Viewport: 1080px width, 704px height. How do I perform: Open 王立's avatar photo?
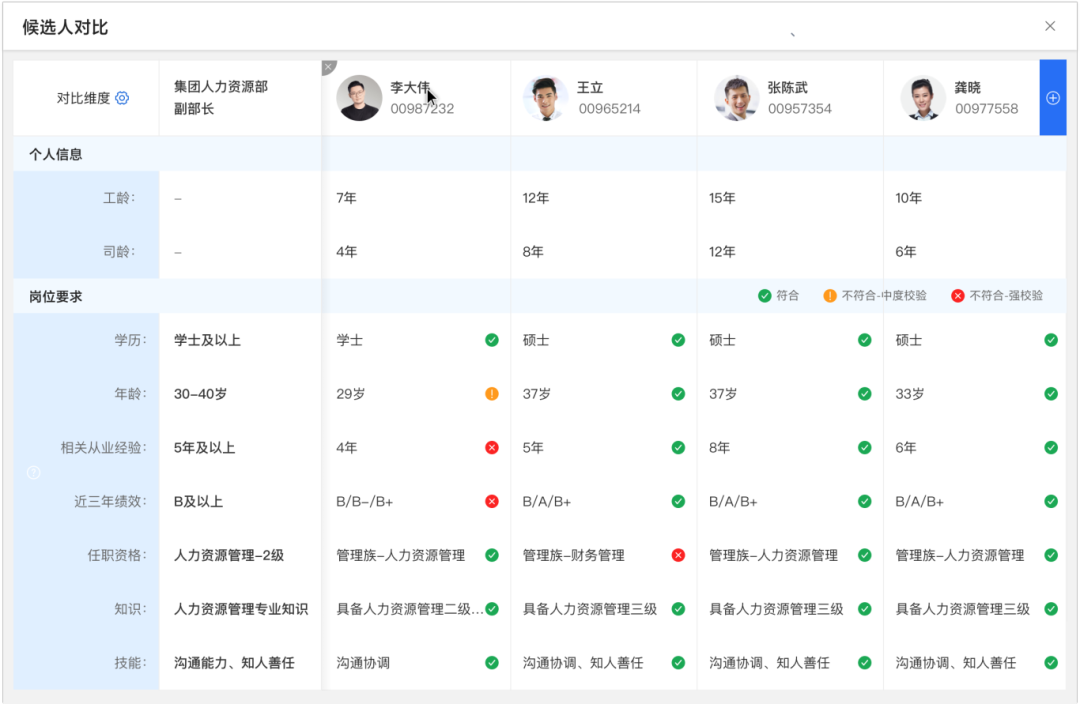(546, 98)
